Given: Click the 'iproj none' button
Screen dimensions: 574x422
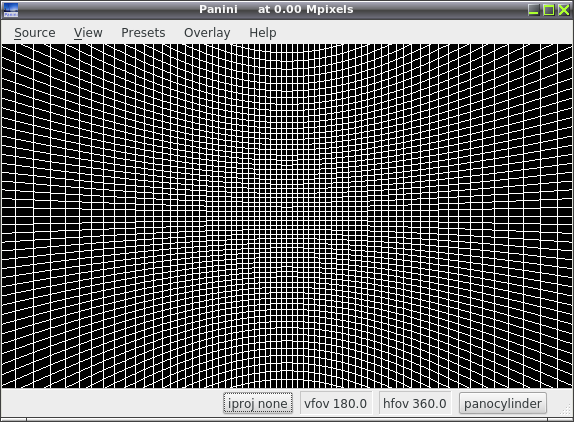Looking at the screenshot, I should point(258,403).
